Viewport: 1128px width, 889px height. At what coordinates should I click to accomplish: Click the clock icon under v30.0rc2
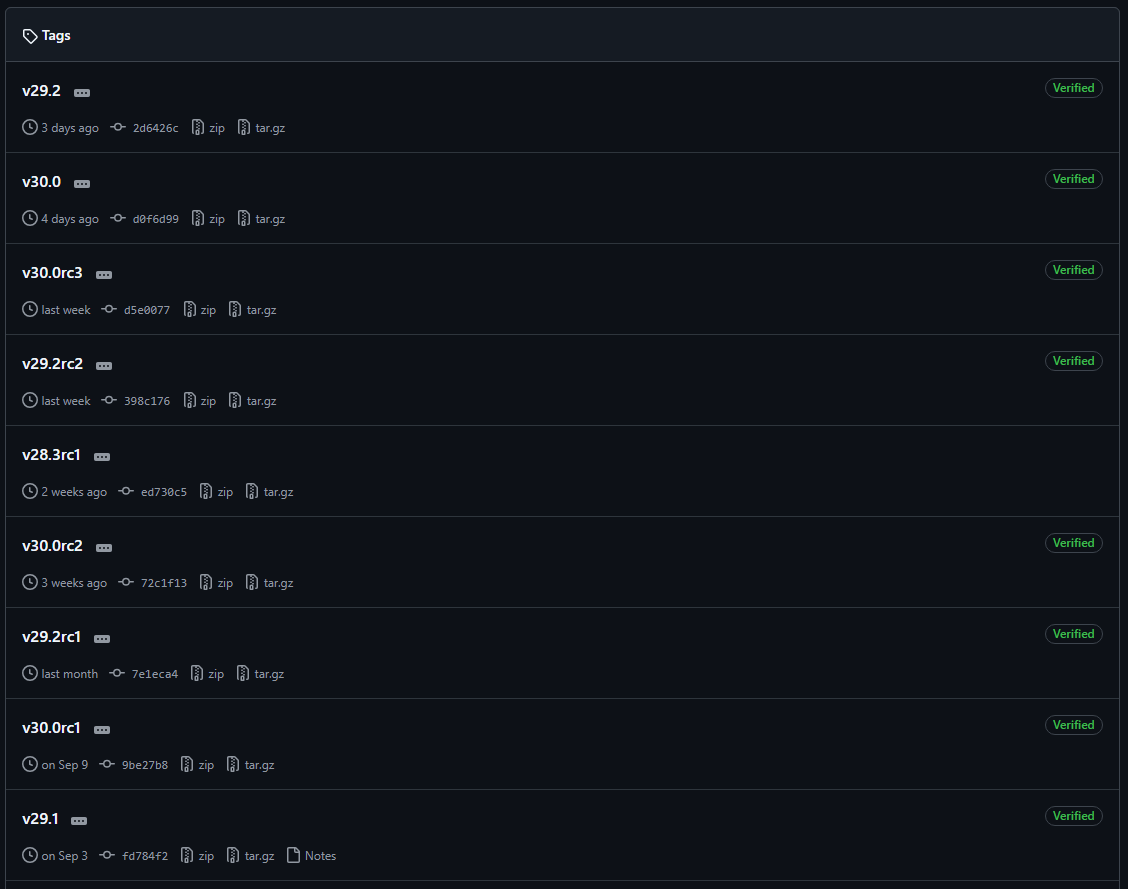coord(30,583)
